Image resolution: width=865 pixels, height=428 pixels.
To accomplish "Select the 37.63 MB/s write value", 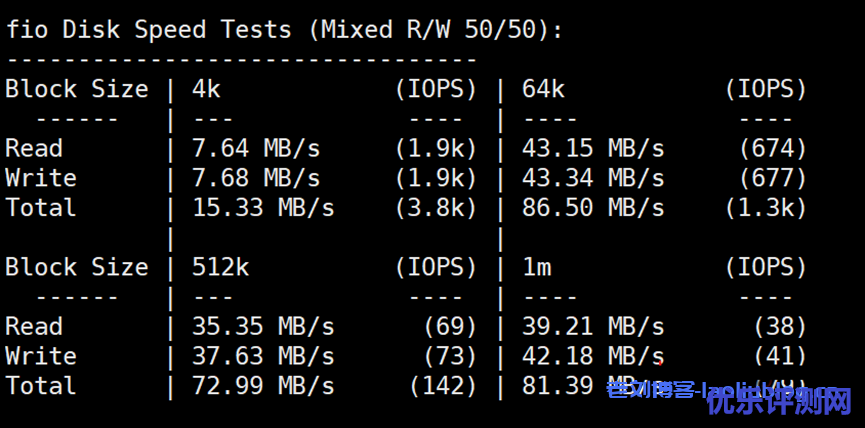I will (263, 356).
